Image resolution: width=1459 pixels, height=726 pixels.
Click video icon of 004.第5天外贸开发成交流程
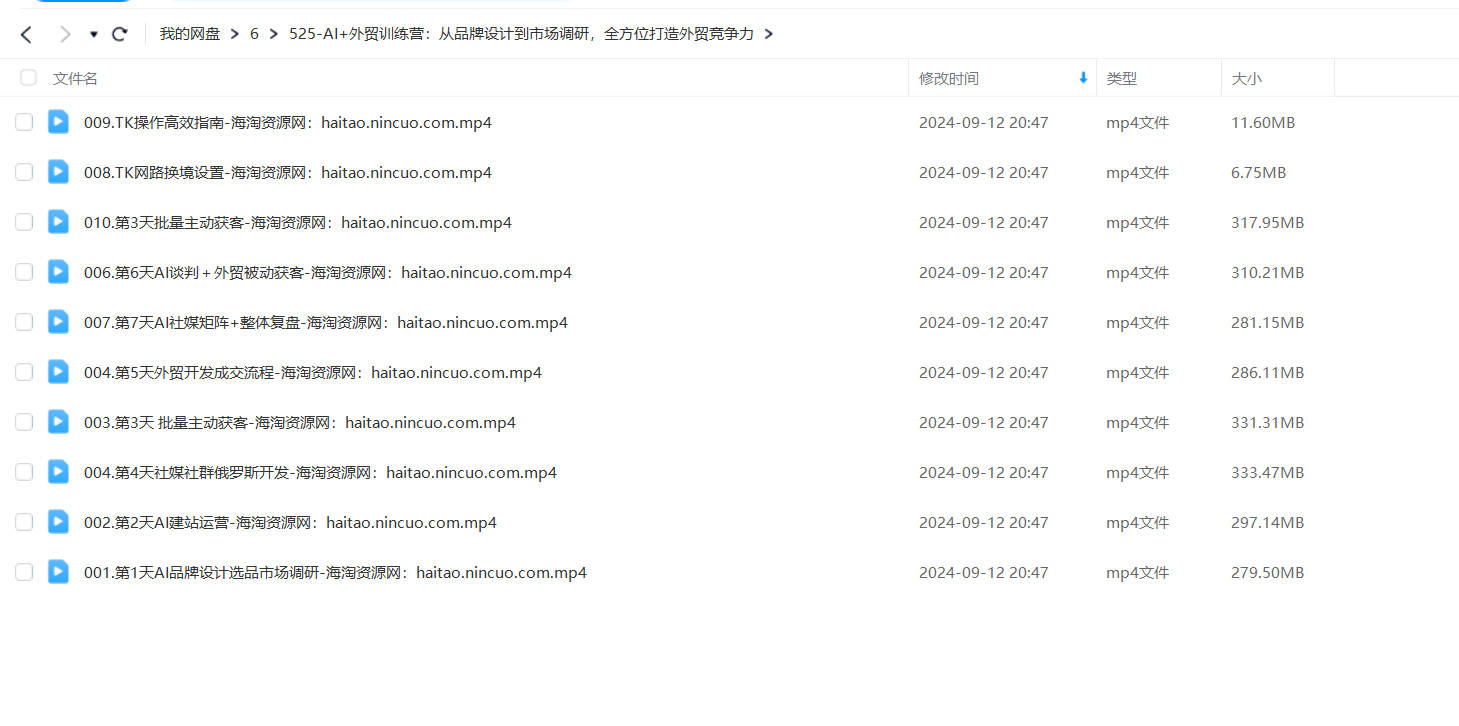pos(59,371)
